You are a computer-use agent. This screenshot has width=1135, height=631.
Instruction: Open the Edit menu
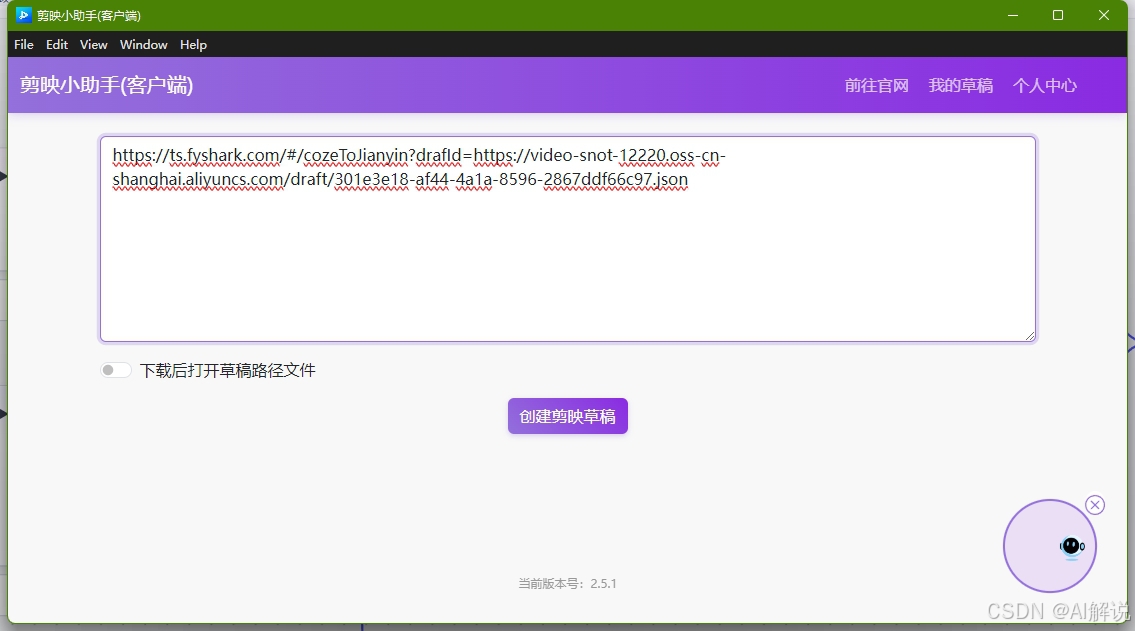pos(56,44)
